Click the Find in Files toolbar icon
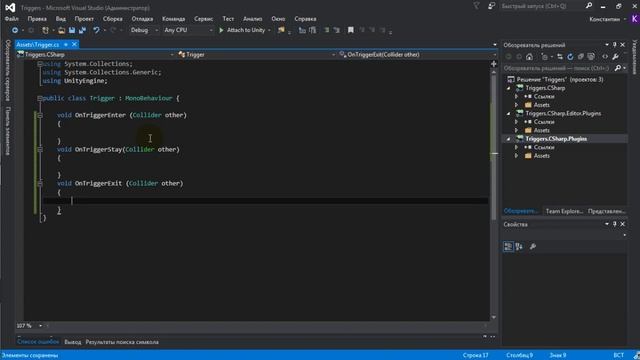 click(x=281, y=30)
